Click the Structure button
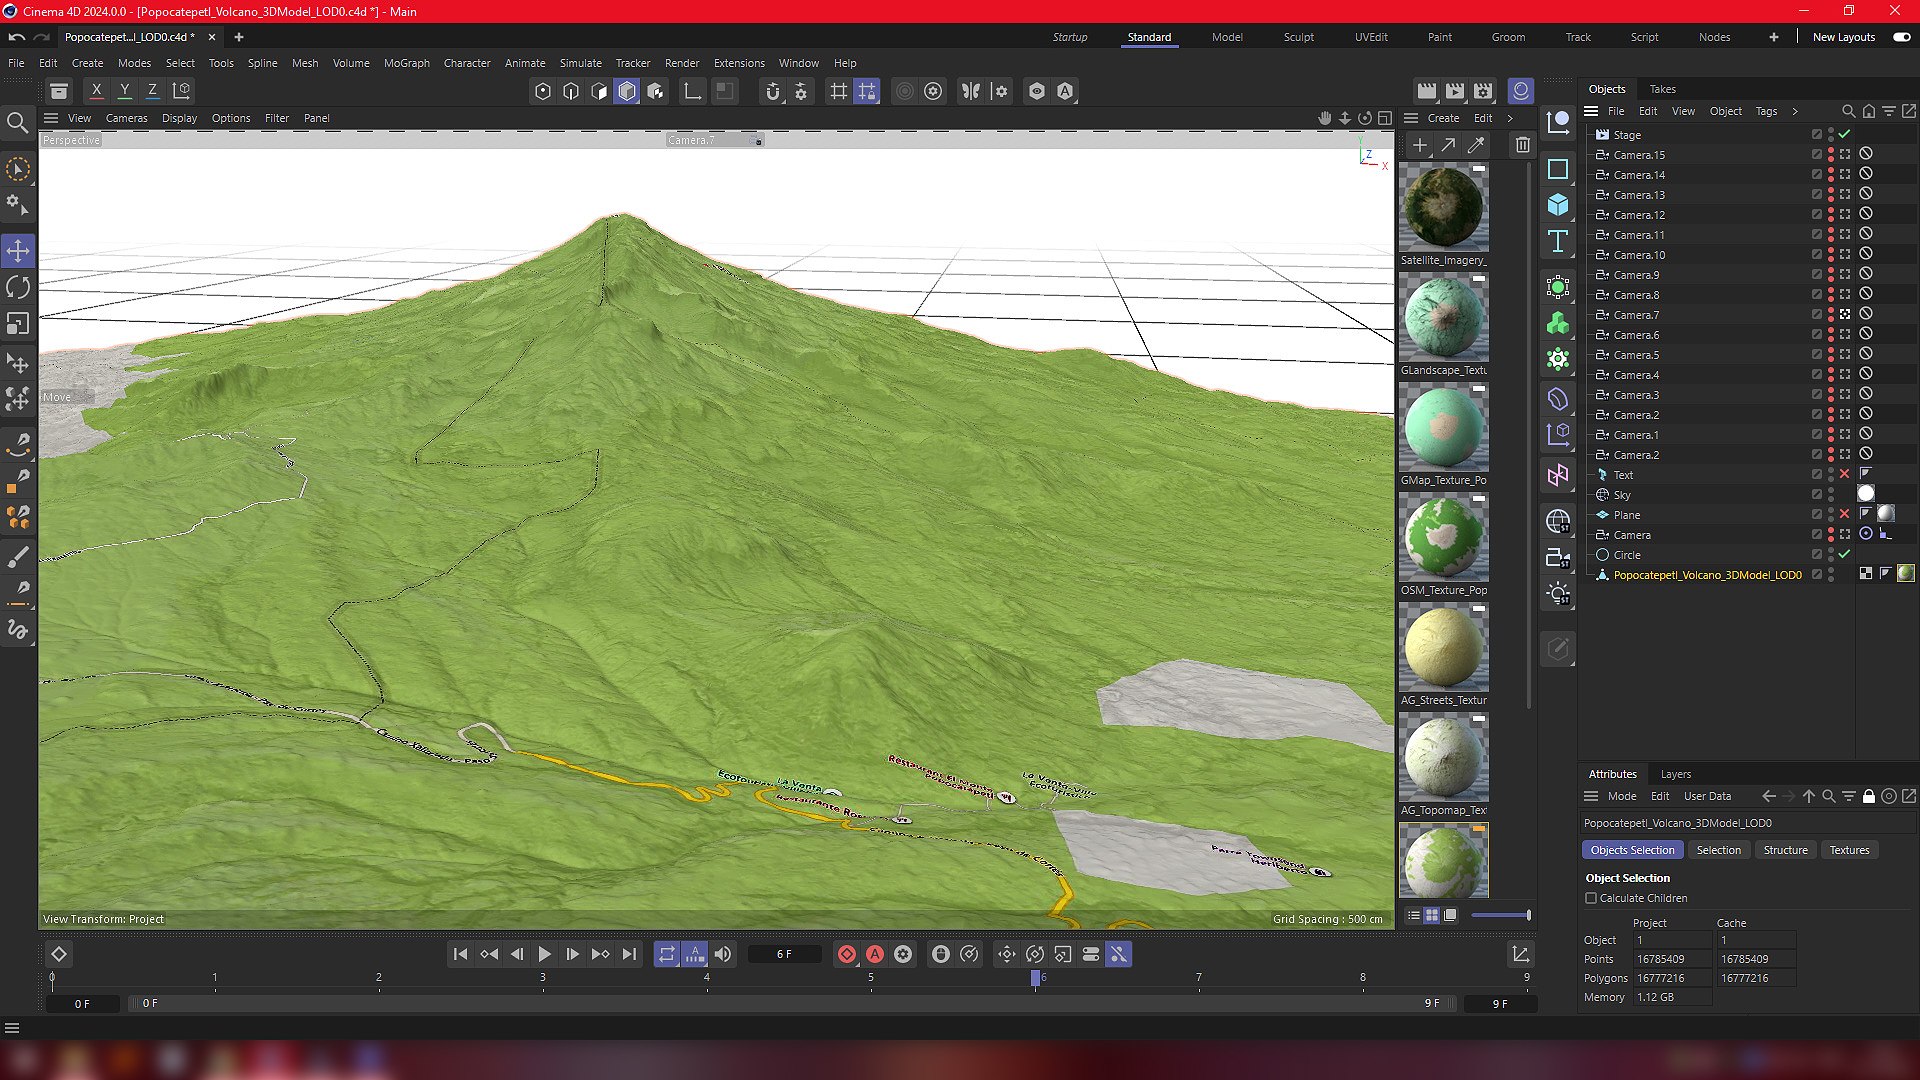Screen dimensions: 1920x1080 point(1785,850)
